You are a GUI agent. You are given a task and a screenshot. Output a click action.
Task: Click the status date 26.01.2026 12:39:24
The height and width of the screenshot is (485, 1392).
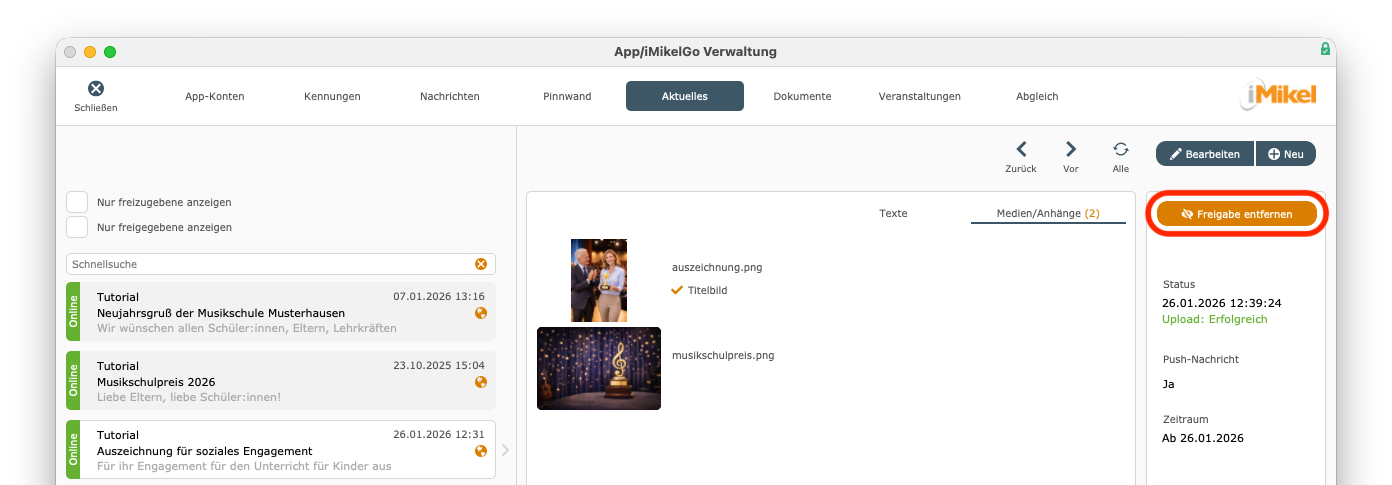pos(1221,302)
